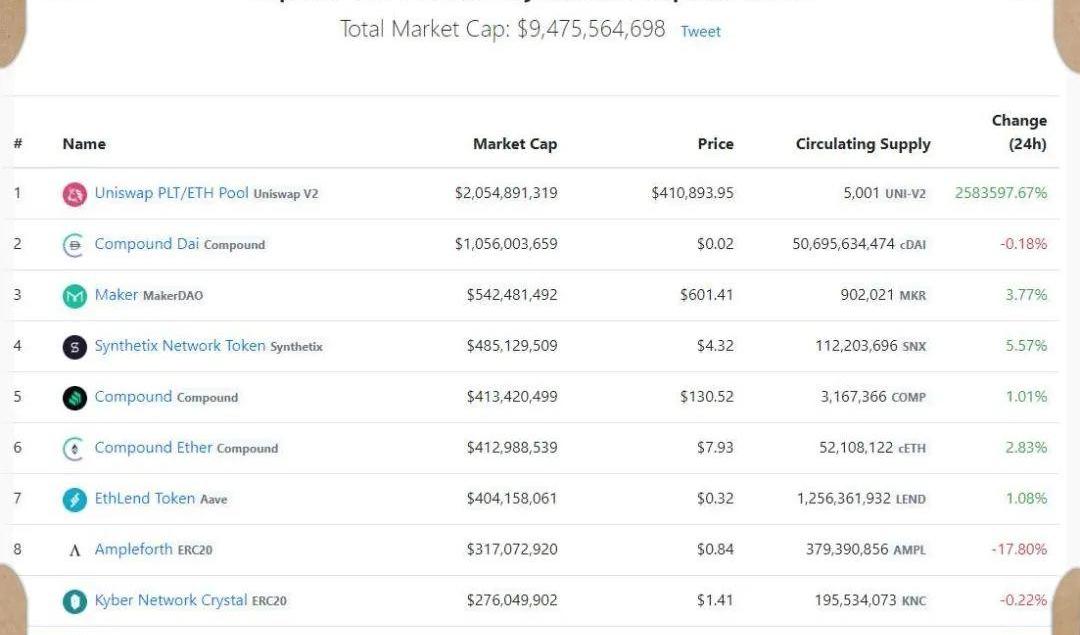Click the Synthetix Network Token icon
1080x635 pixels.
[x=75, y=347]
